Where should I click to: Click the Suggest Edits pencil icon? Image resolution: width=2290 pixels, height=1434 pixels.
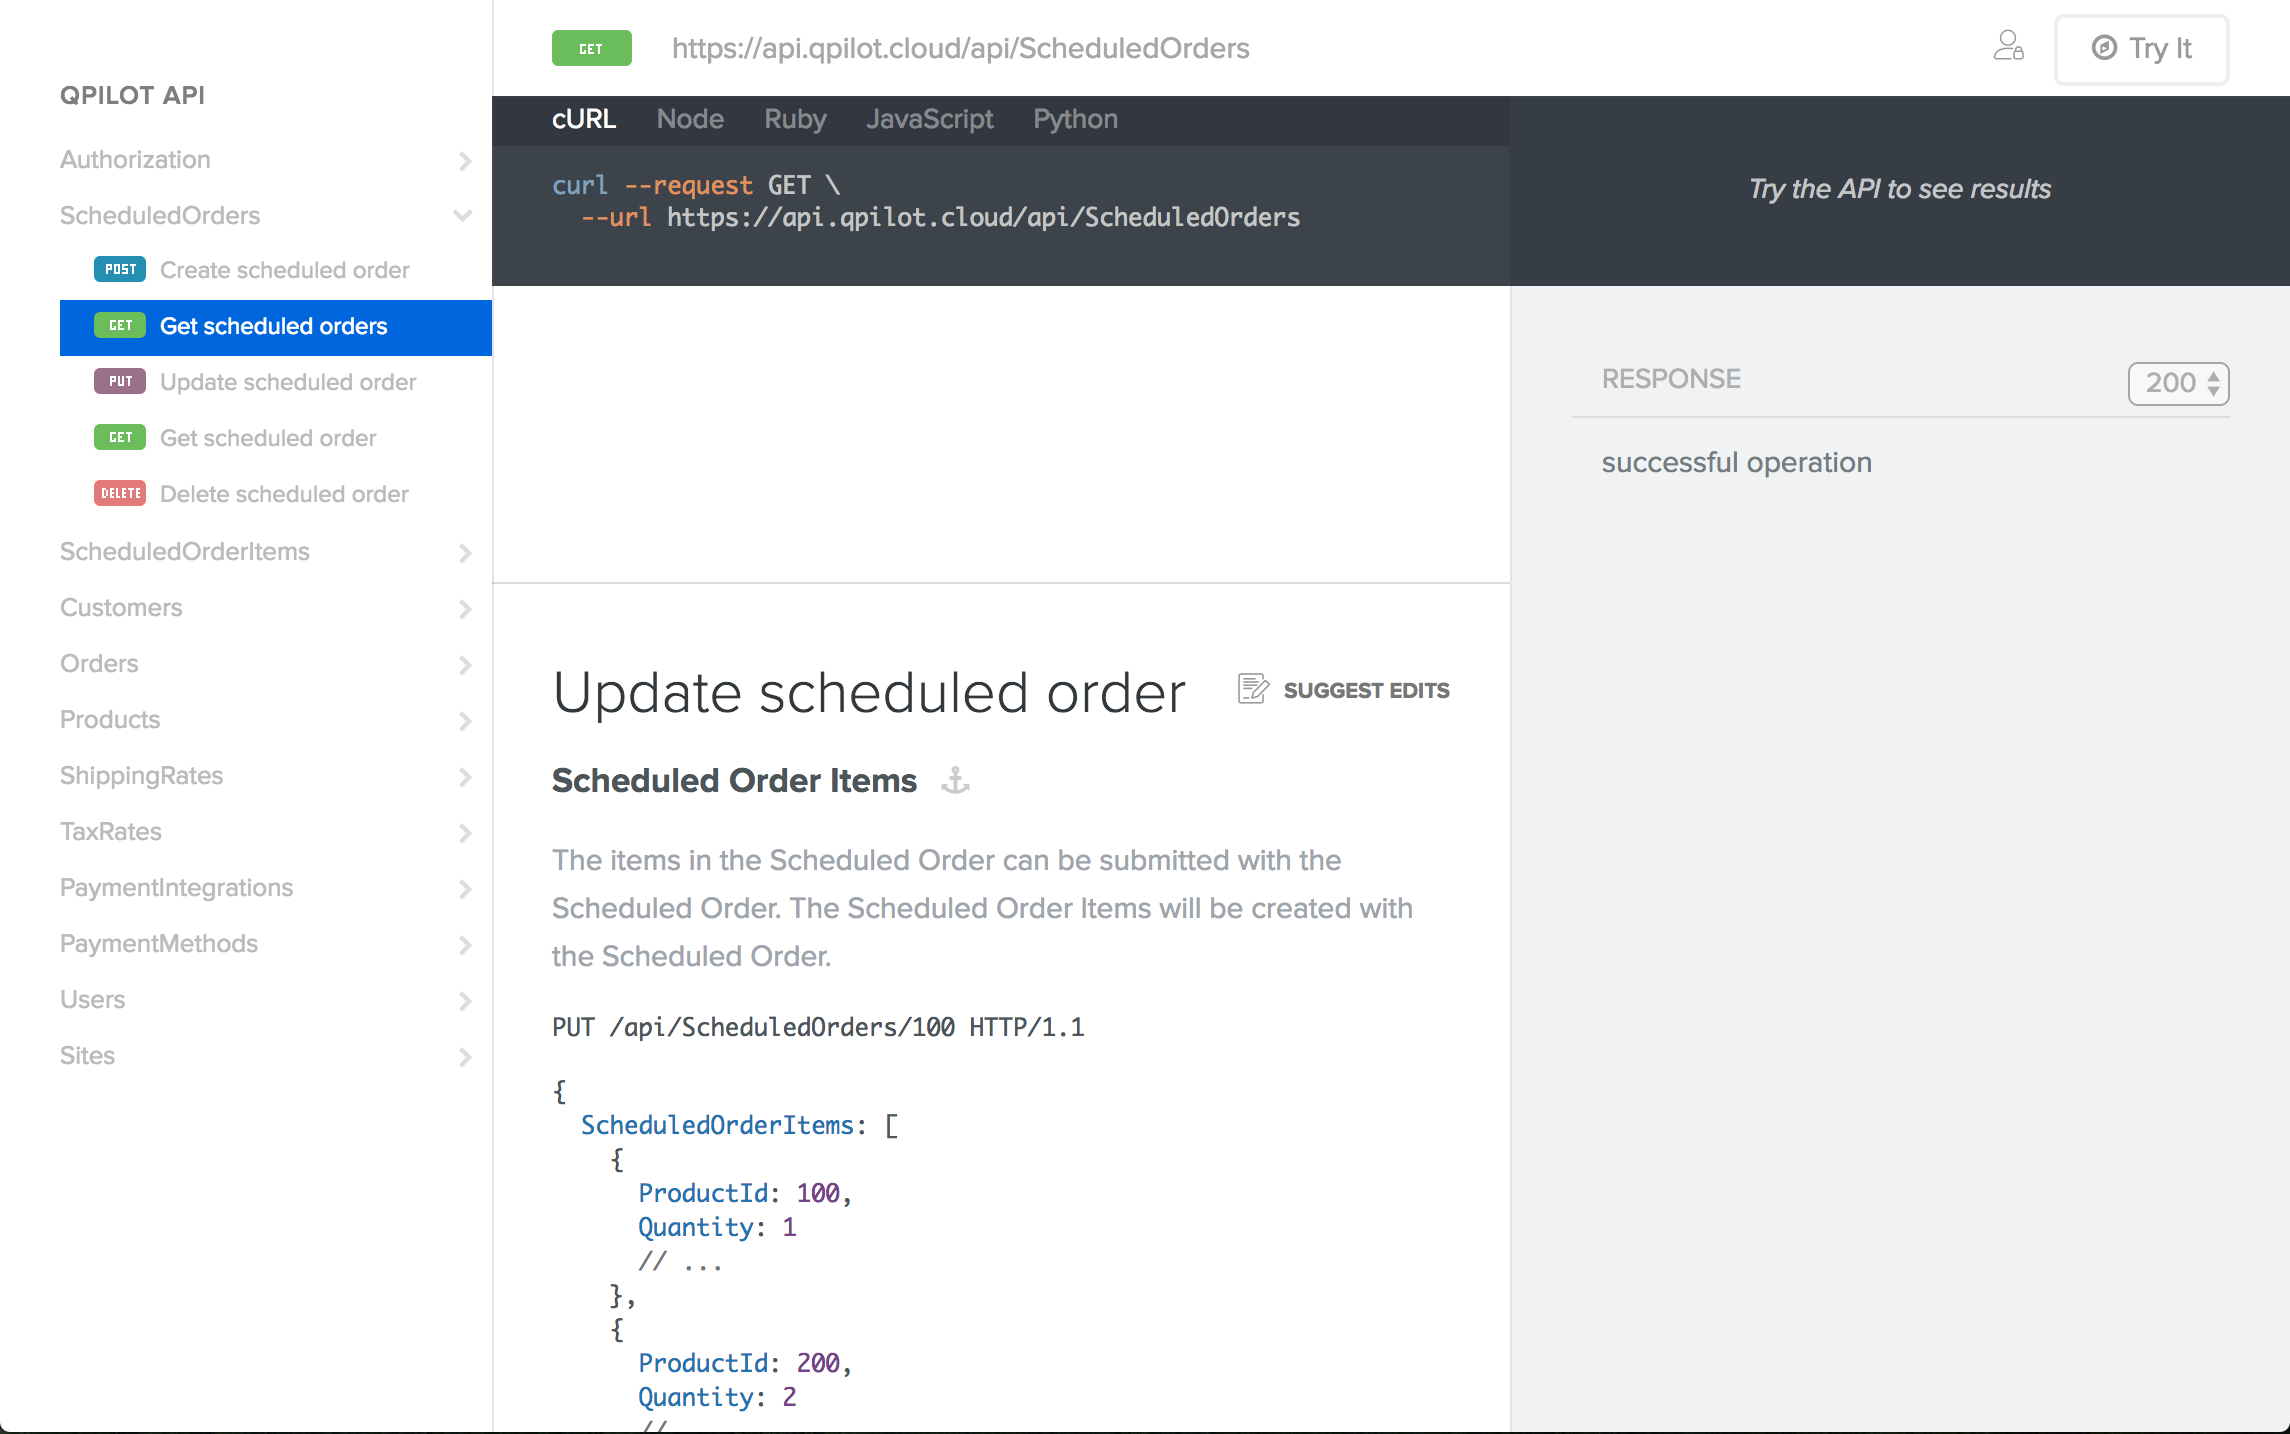[x=1253, y=689]
